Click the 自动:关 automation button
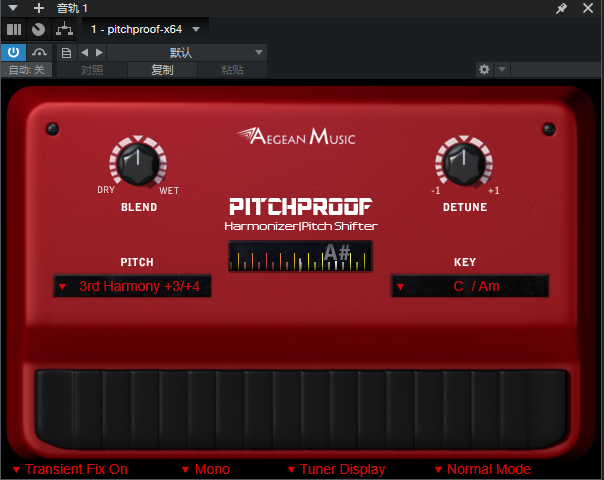Screen dimensions: 604x480 coord(27,70)
